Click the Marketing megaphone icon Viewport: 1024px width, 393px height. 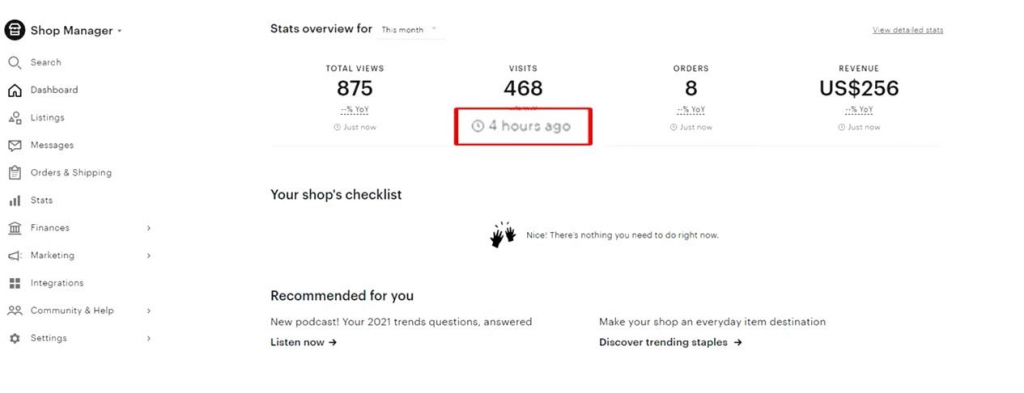pos(14,256)
